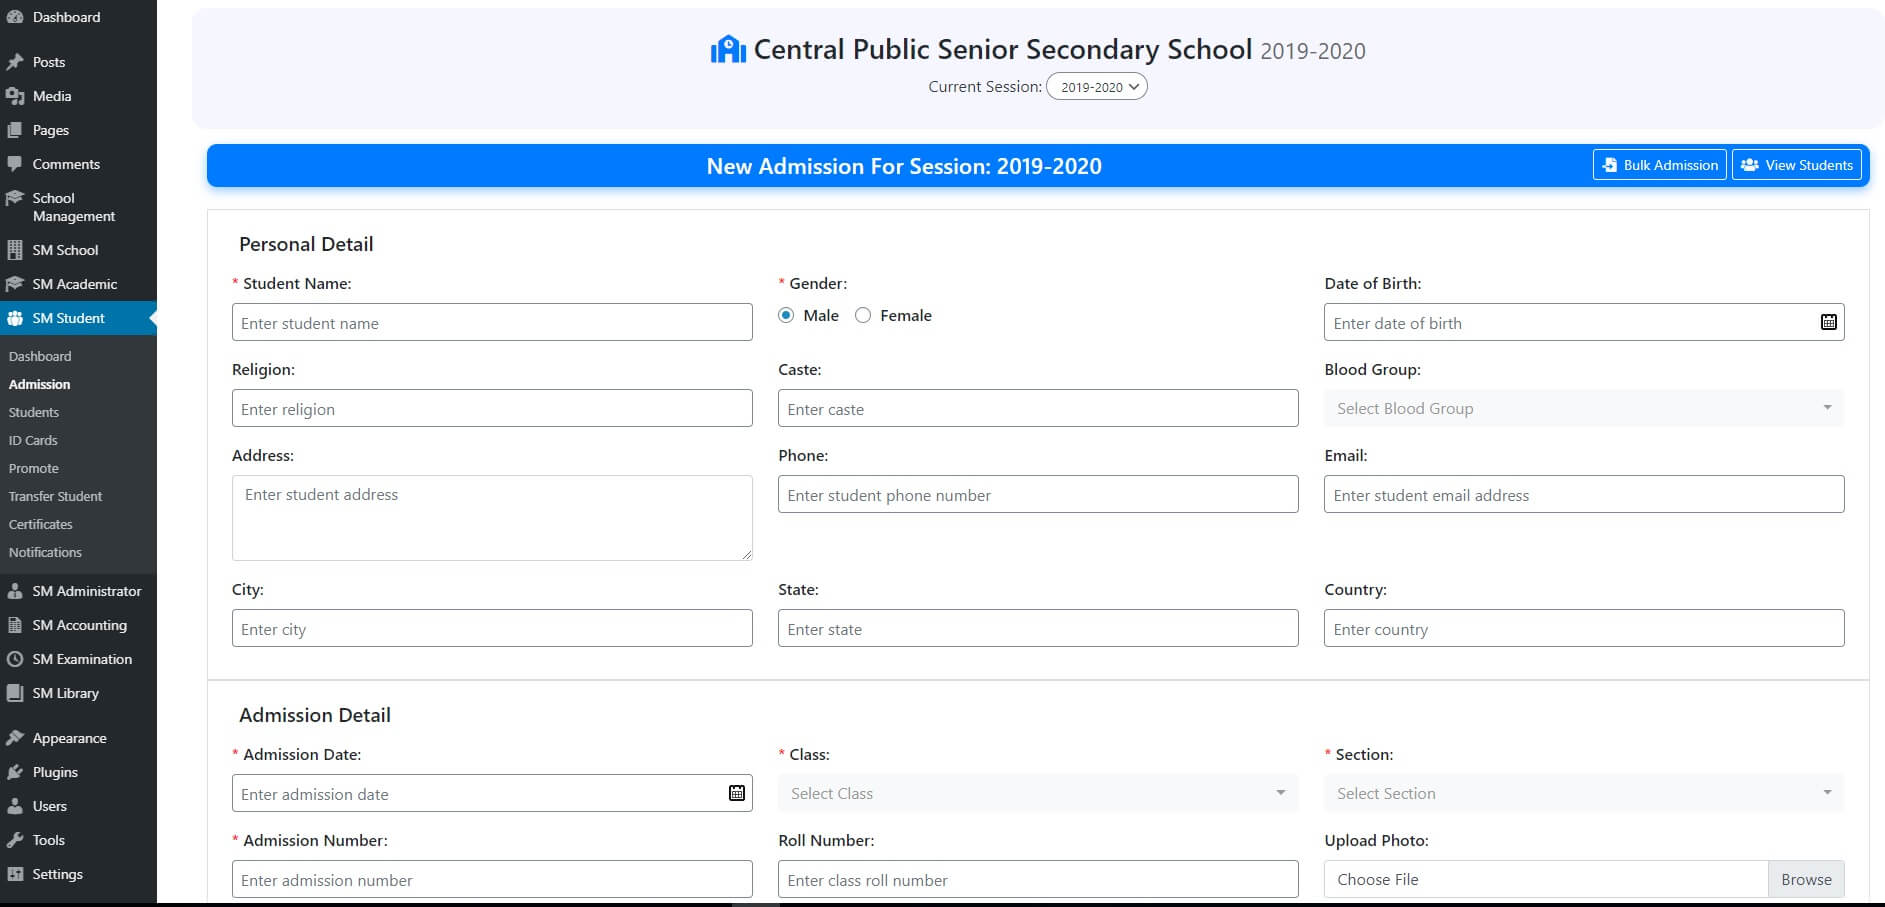1885x907 pixels.
Task: Click the SM Accounting sidebar icon
Action: 15,625
